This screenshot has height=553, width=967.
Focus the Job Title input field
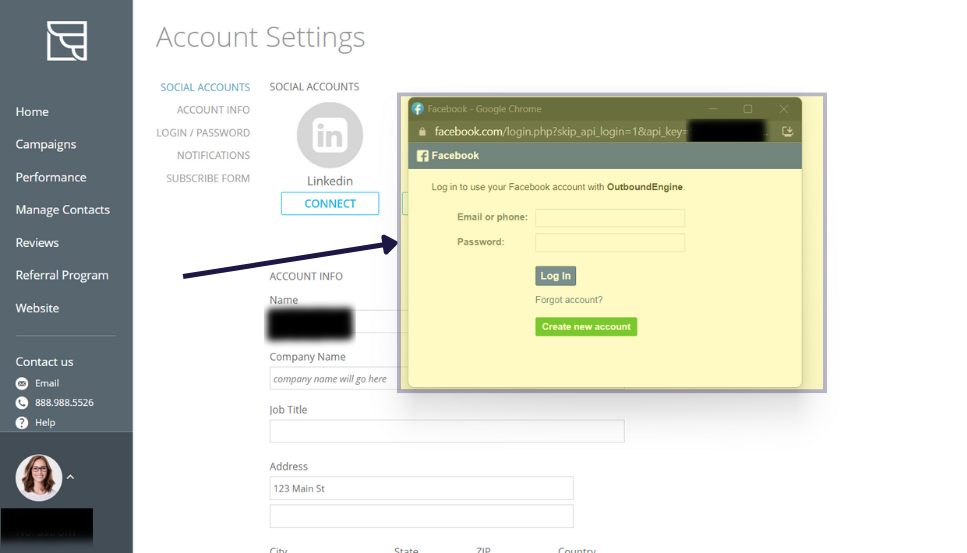tap(447, 431)
